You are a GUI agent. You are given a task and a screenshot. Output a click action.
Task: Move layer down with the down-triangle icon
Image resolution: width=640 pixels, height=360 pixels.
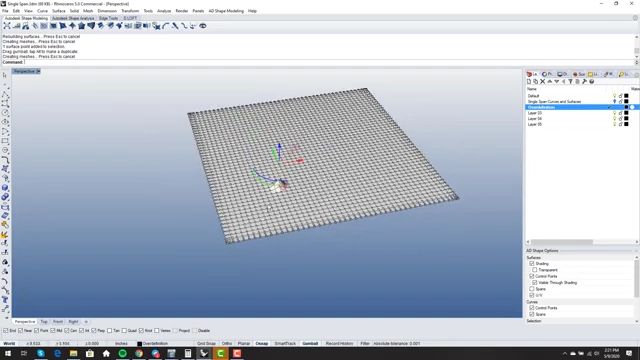tap(556, 82)
